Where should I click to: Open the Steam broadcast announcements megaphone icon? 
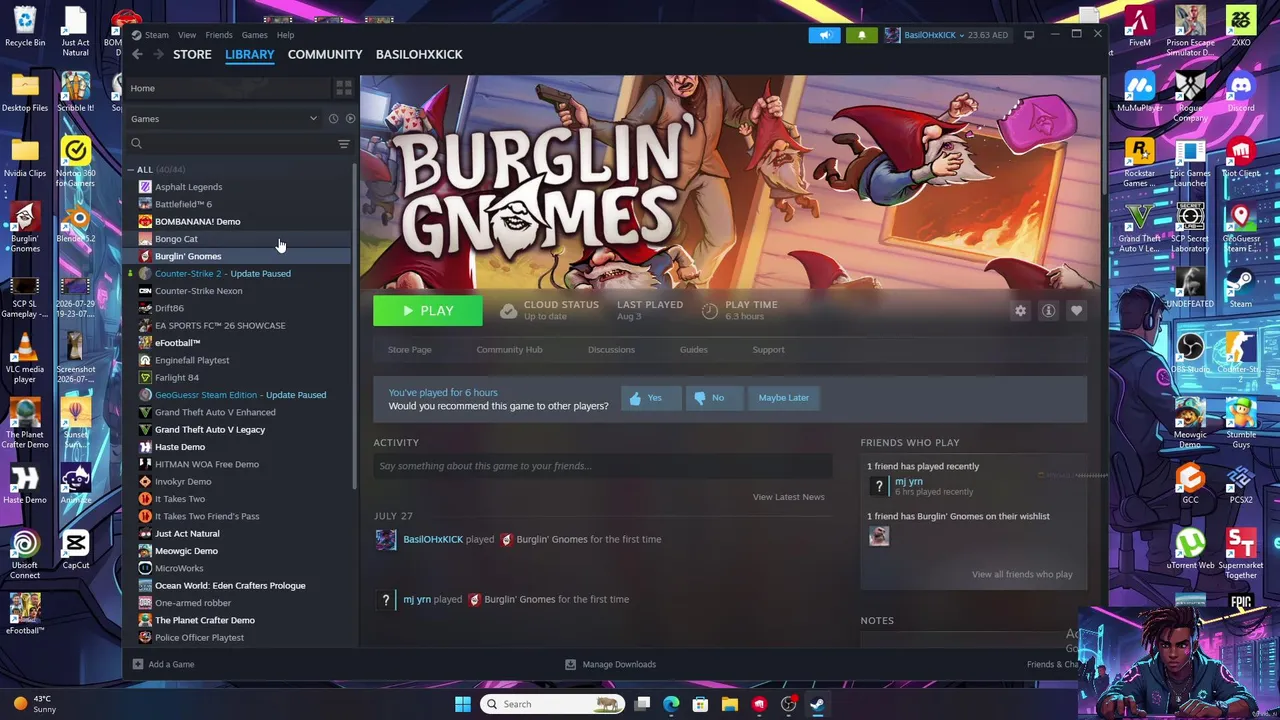(825, 35)
